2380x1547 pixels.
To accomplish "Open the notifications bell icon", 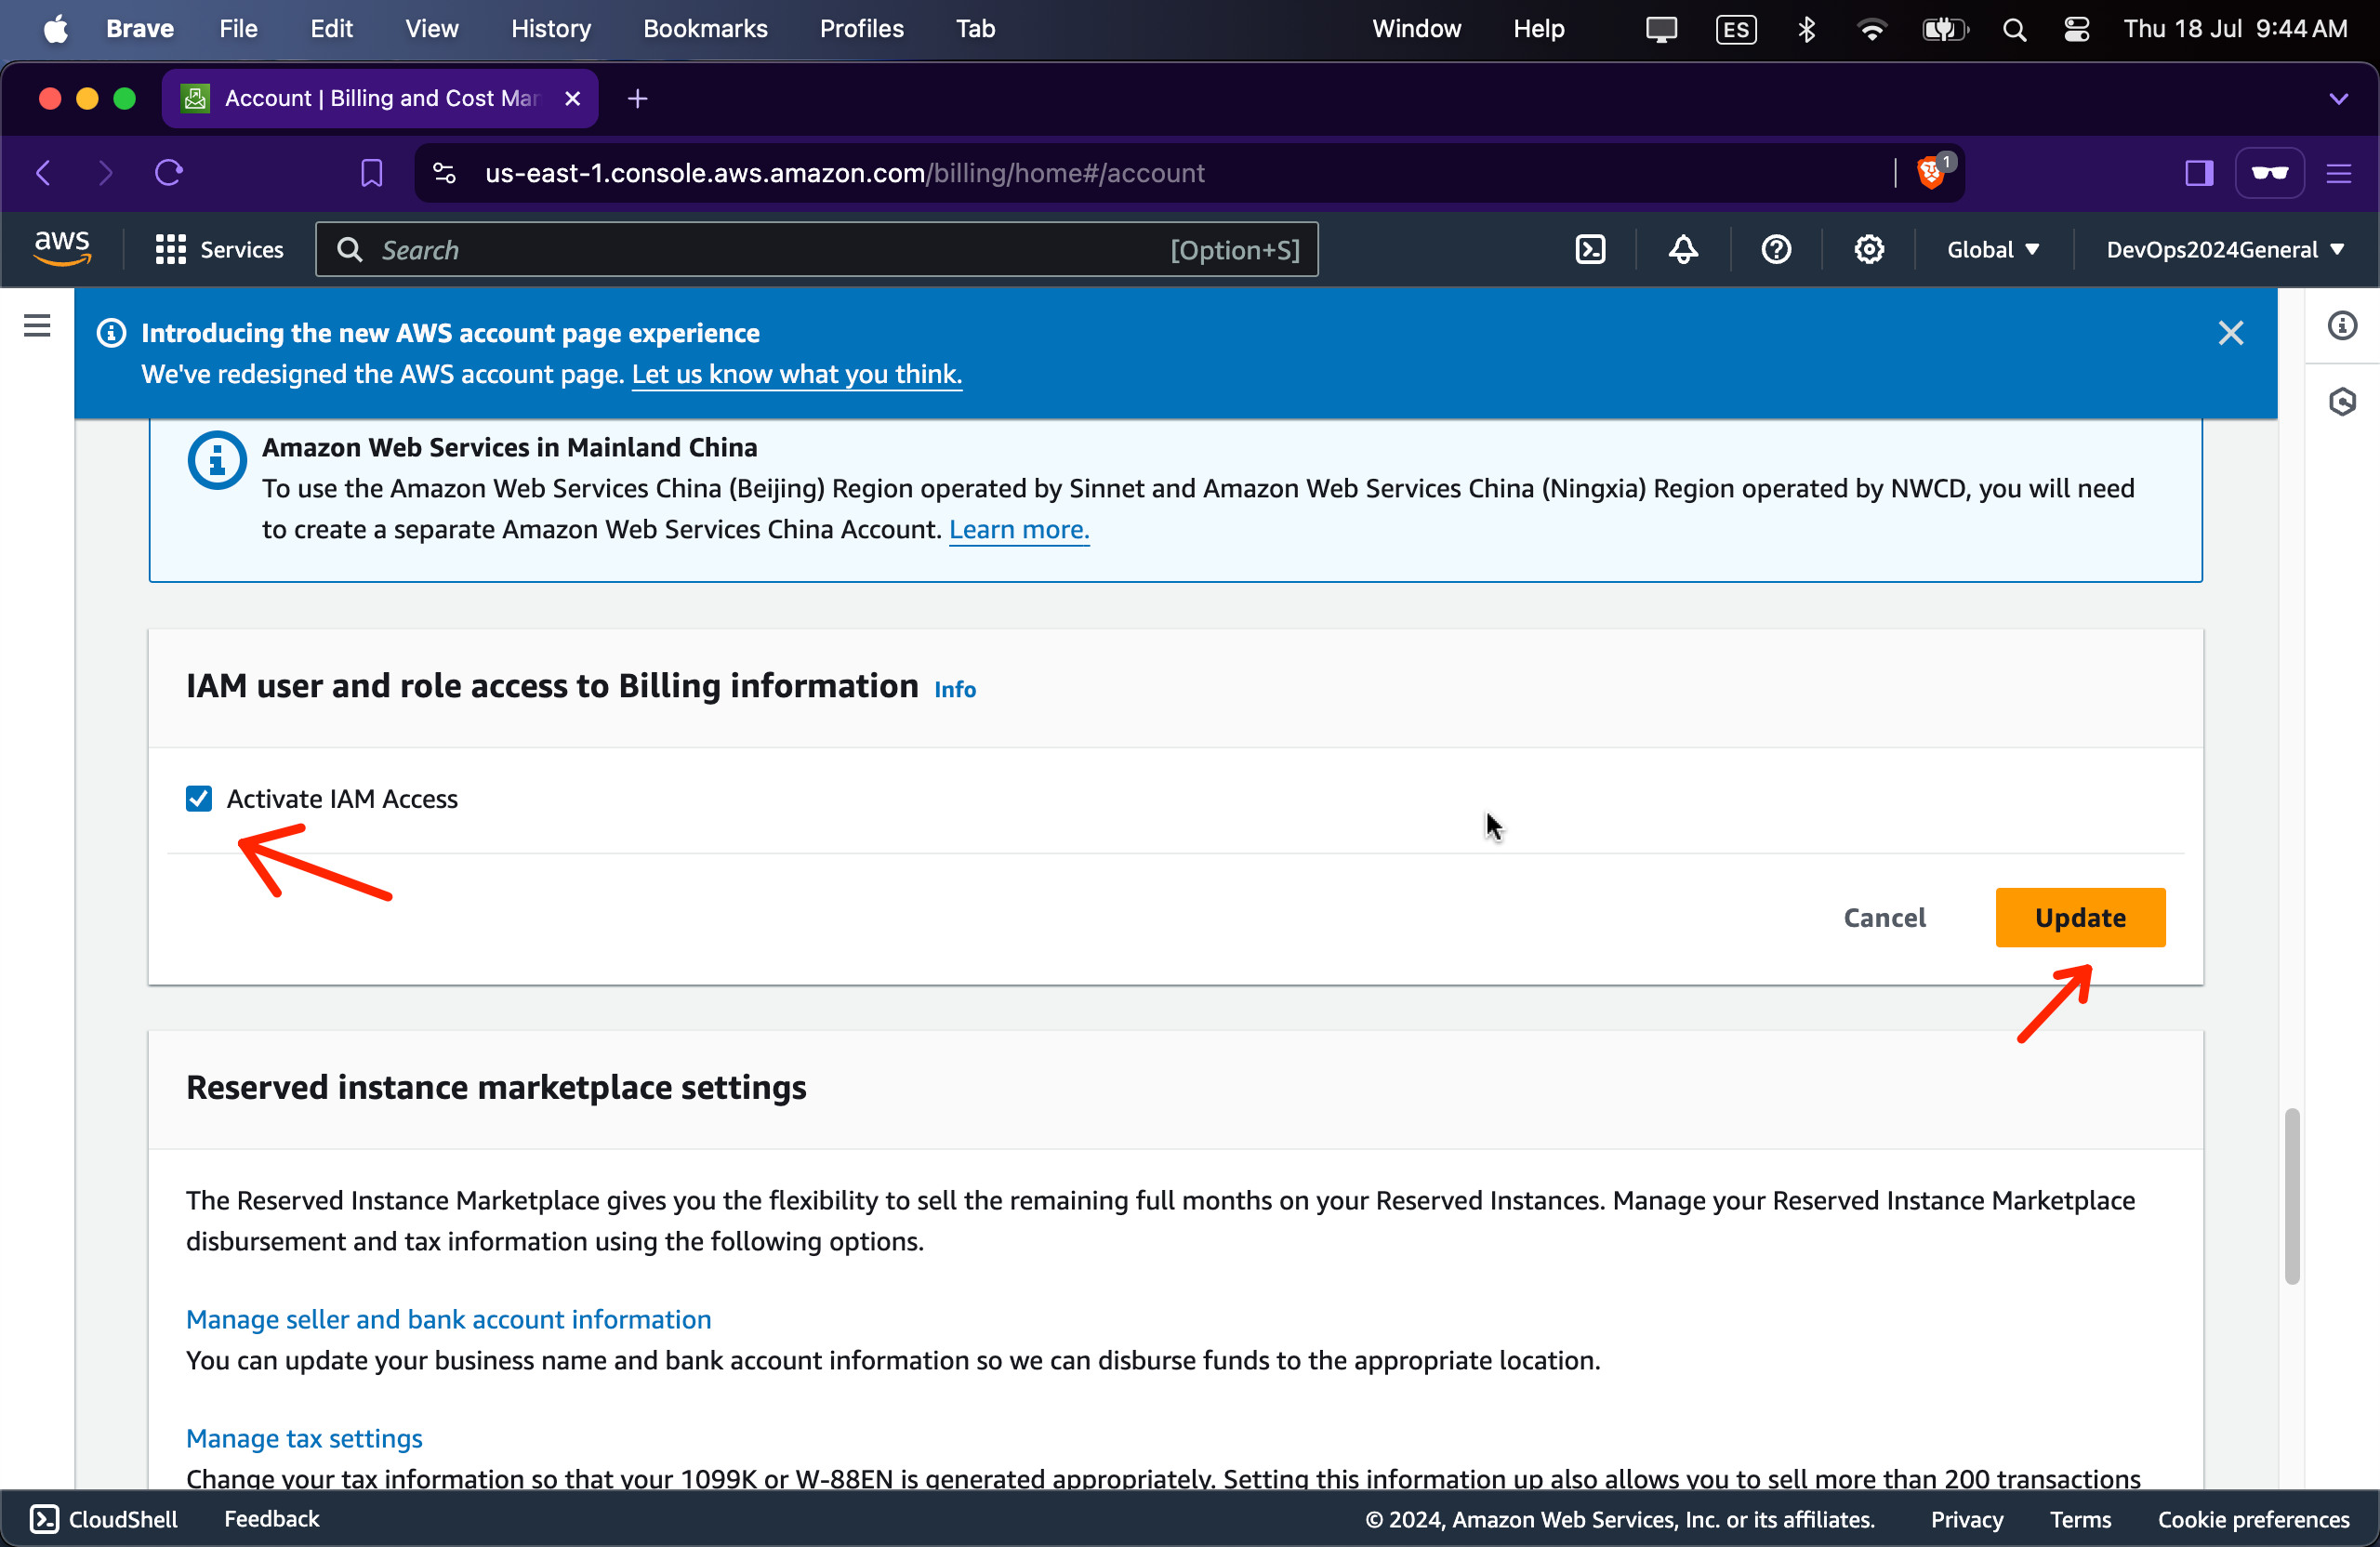I will [x=1683, y=250].
